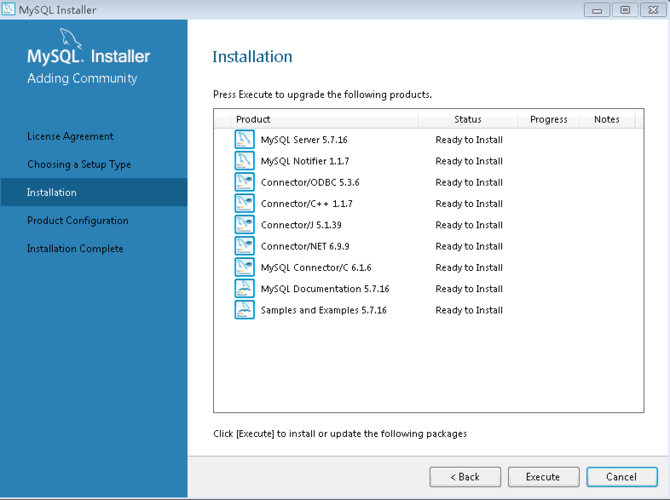670x500 pixels.
Task: Select the Connector/NET 6.9.9 row text
Action: pos(305,247)
